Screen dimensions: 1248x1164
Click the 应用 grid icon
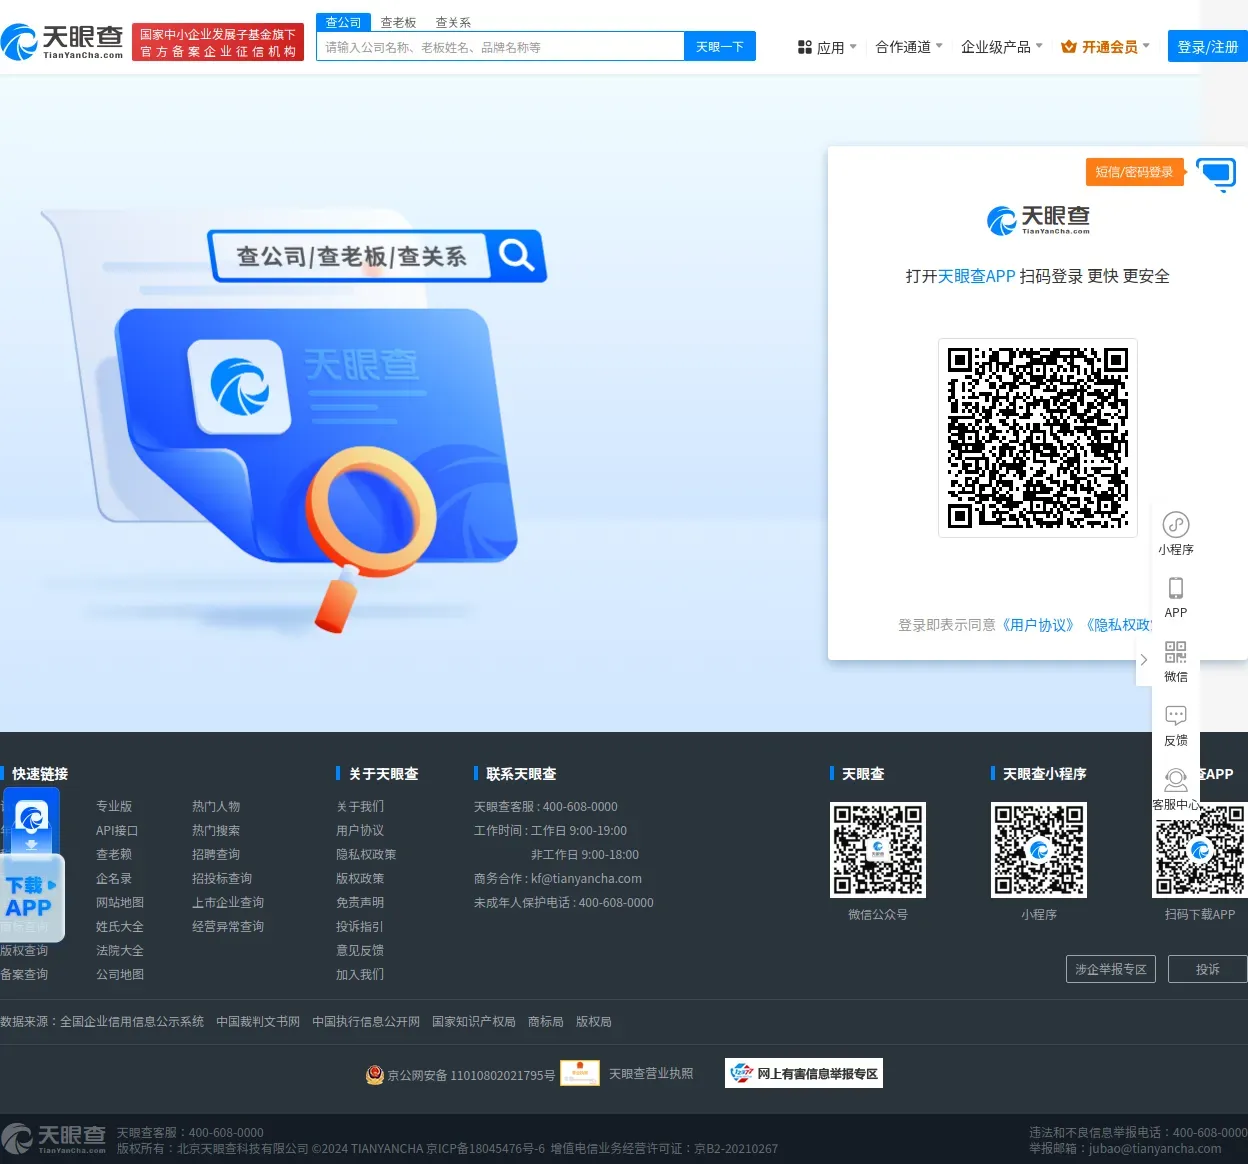[805, 47]
